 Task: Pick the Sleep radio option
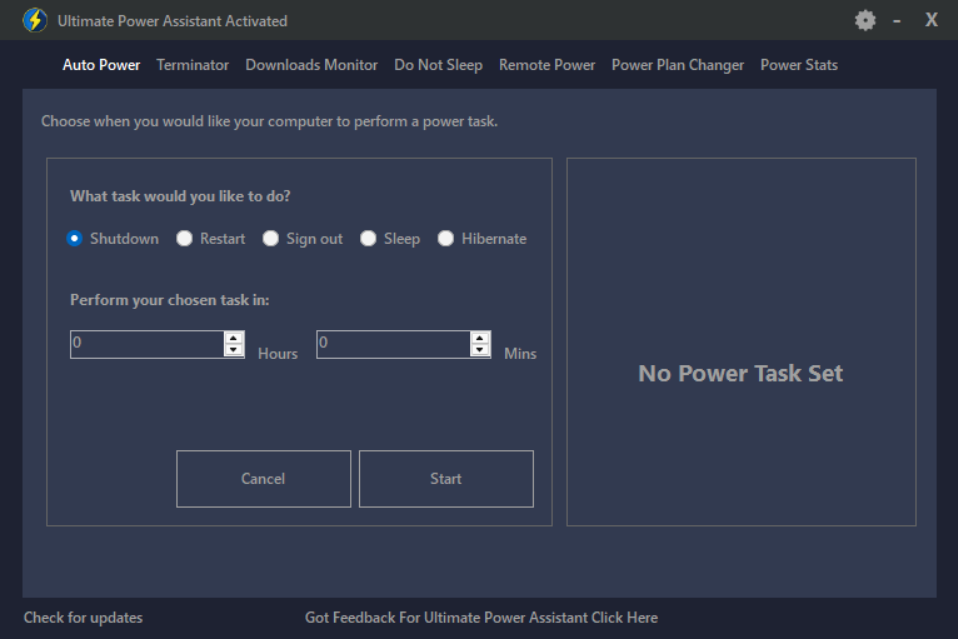tap(368, 238)
